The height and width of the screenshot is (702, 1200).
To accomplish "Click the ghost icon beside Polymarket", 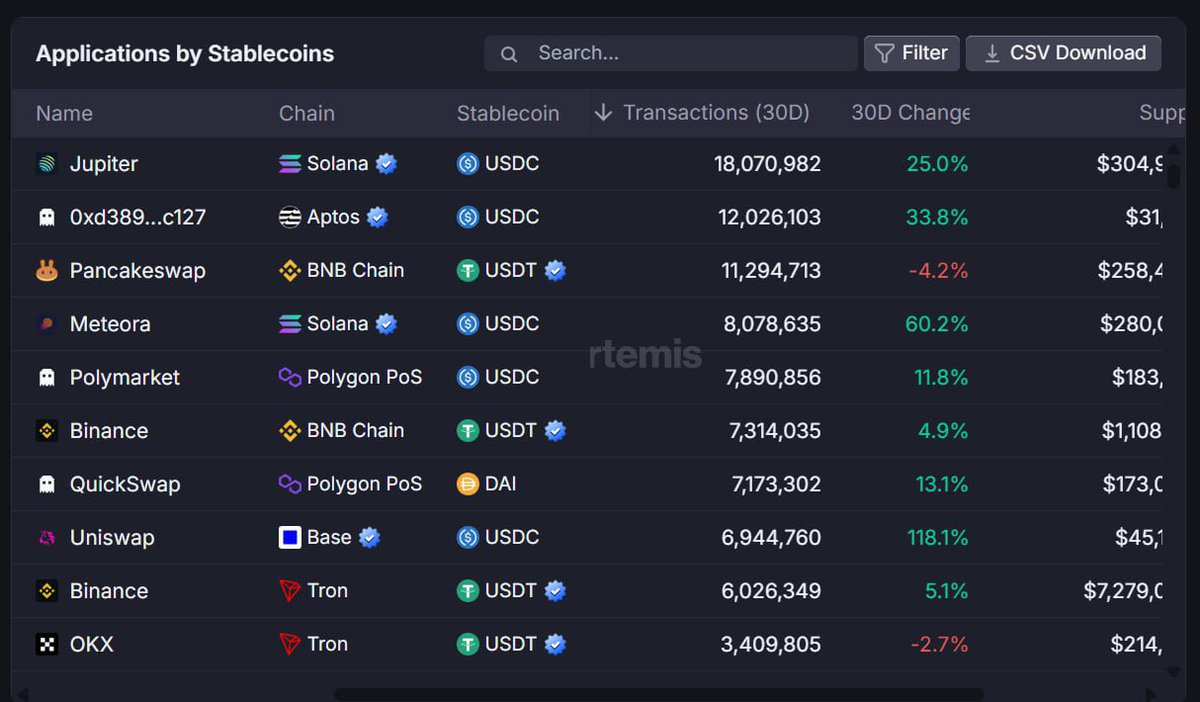I will [47, 377].
